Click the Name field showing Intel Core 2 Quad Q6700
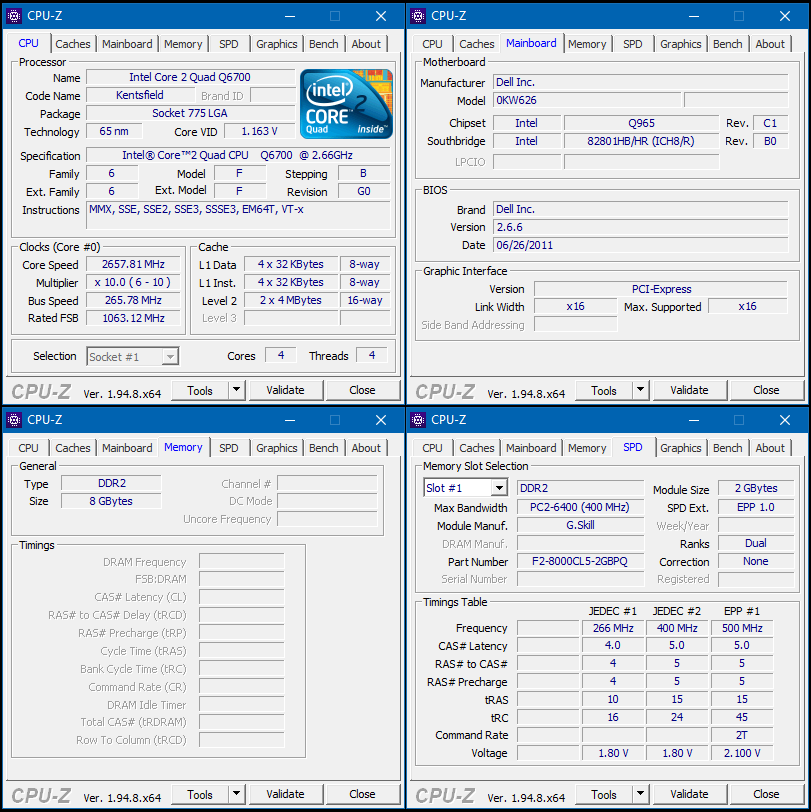The height and width of the screenshot is (812, 811). tap(190, 77)
